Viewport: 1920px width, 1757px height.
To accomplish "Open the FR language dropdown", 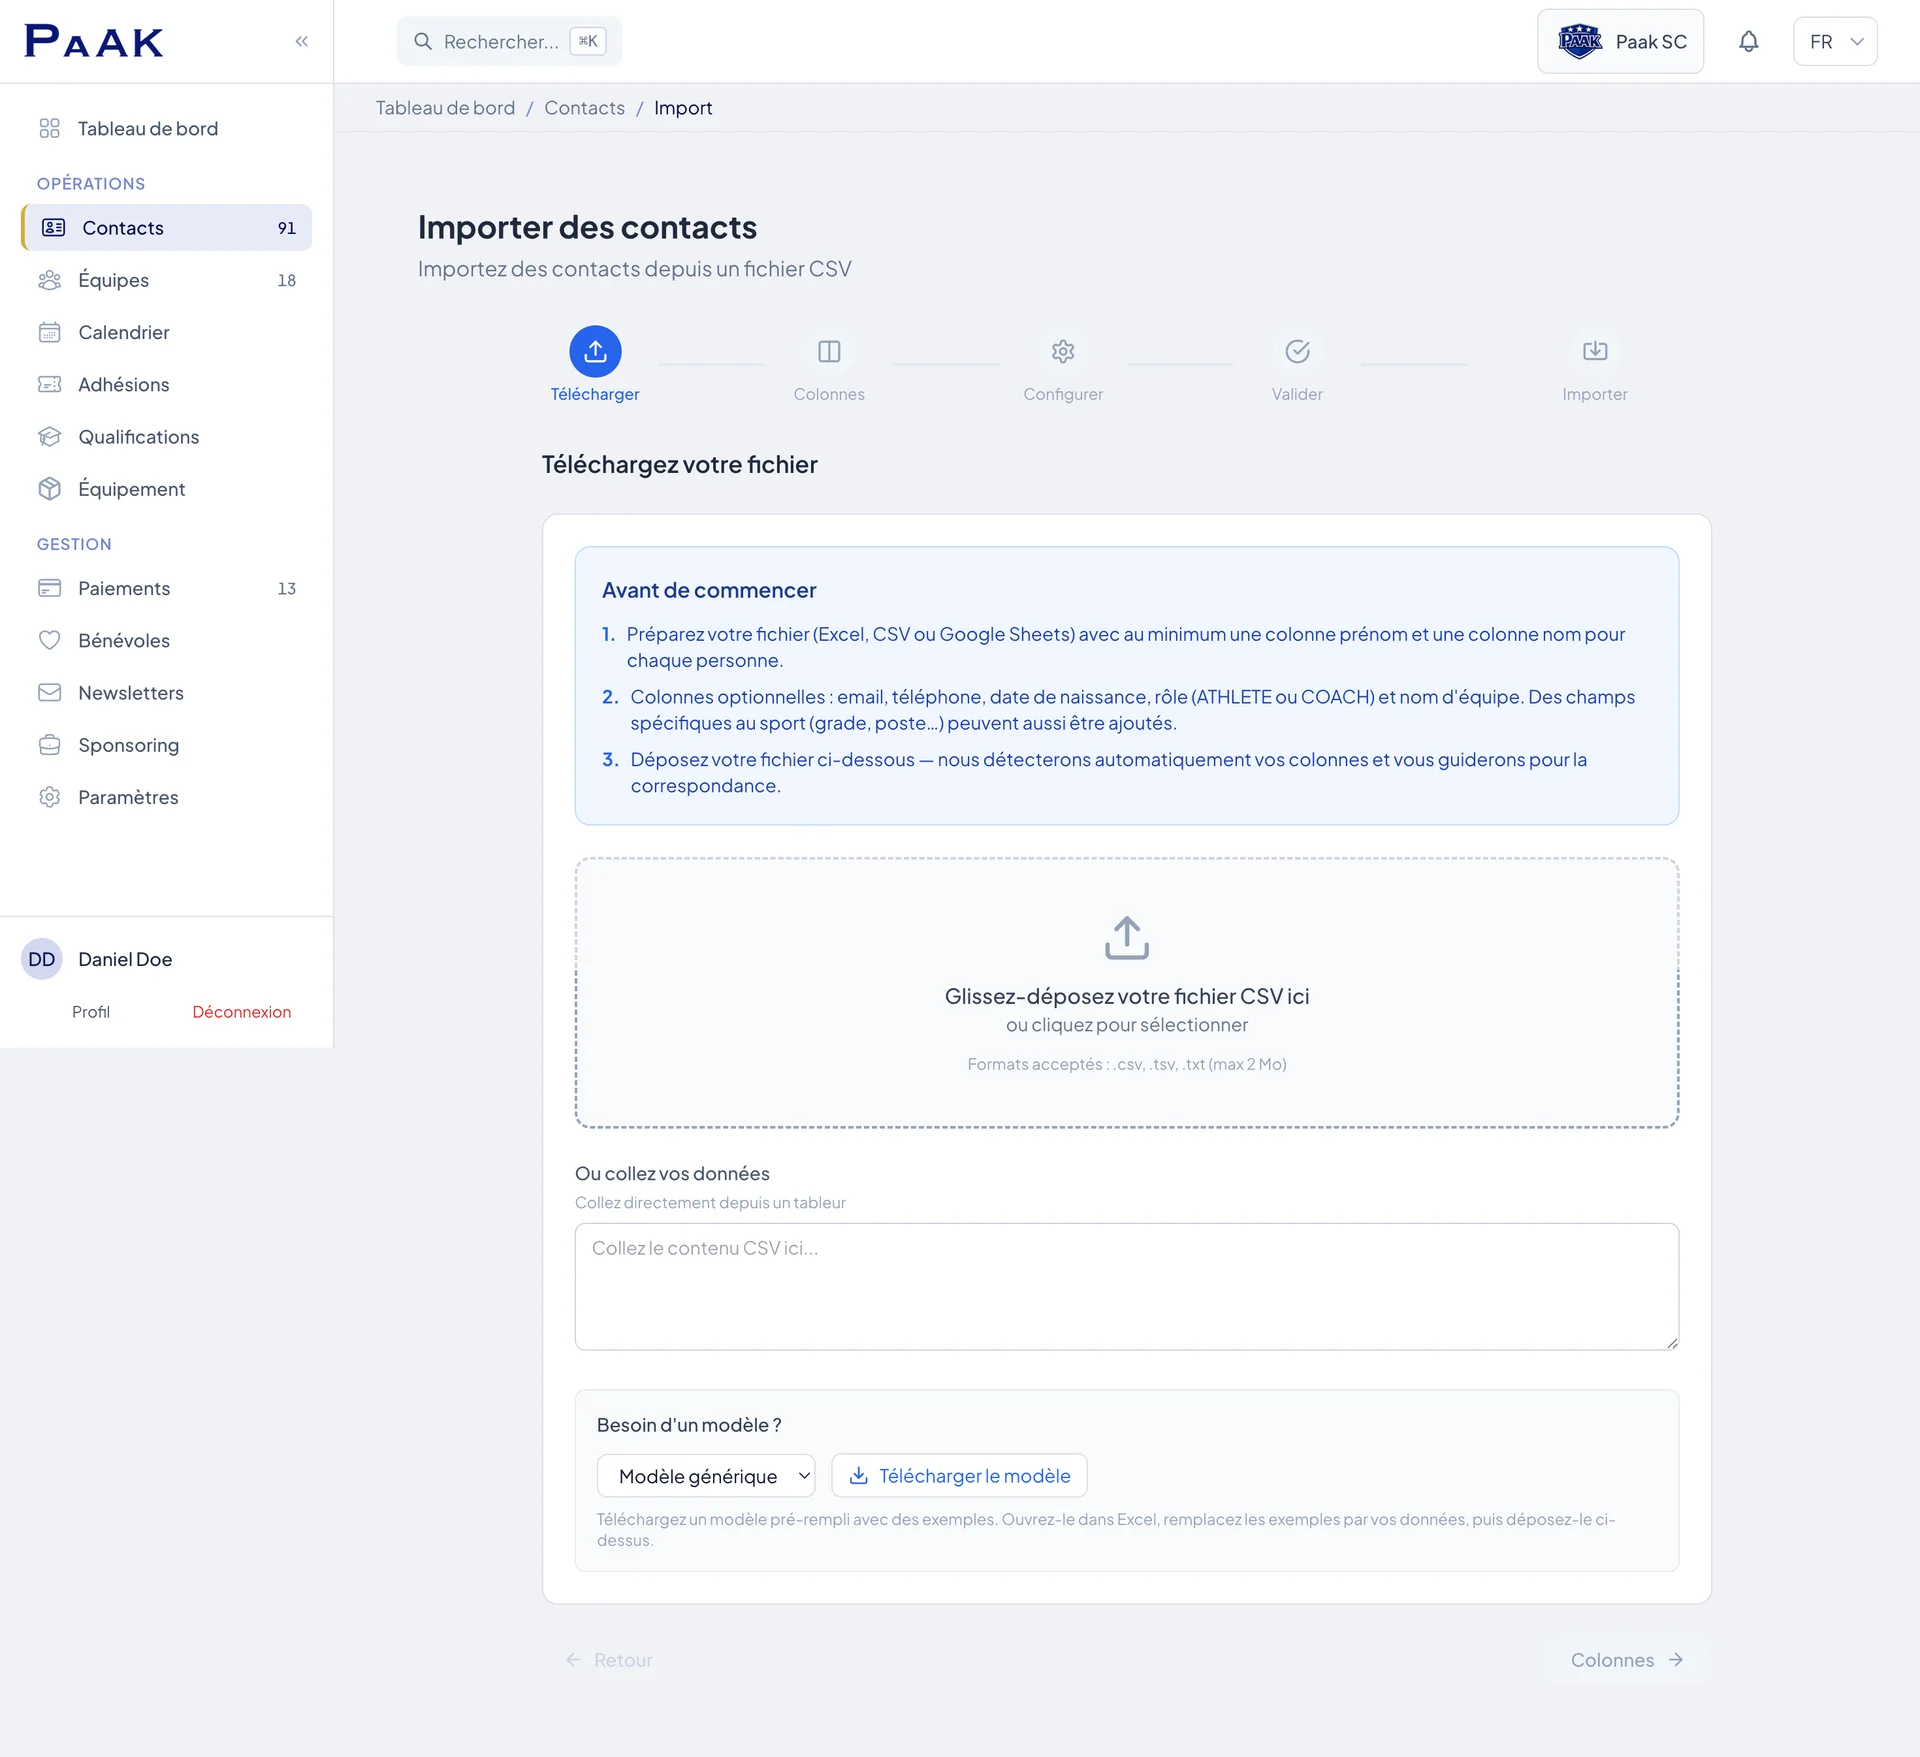I will click(x=1835, y=41).
